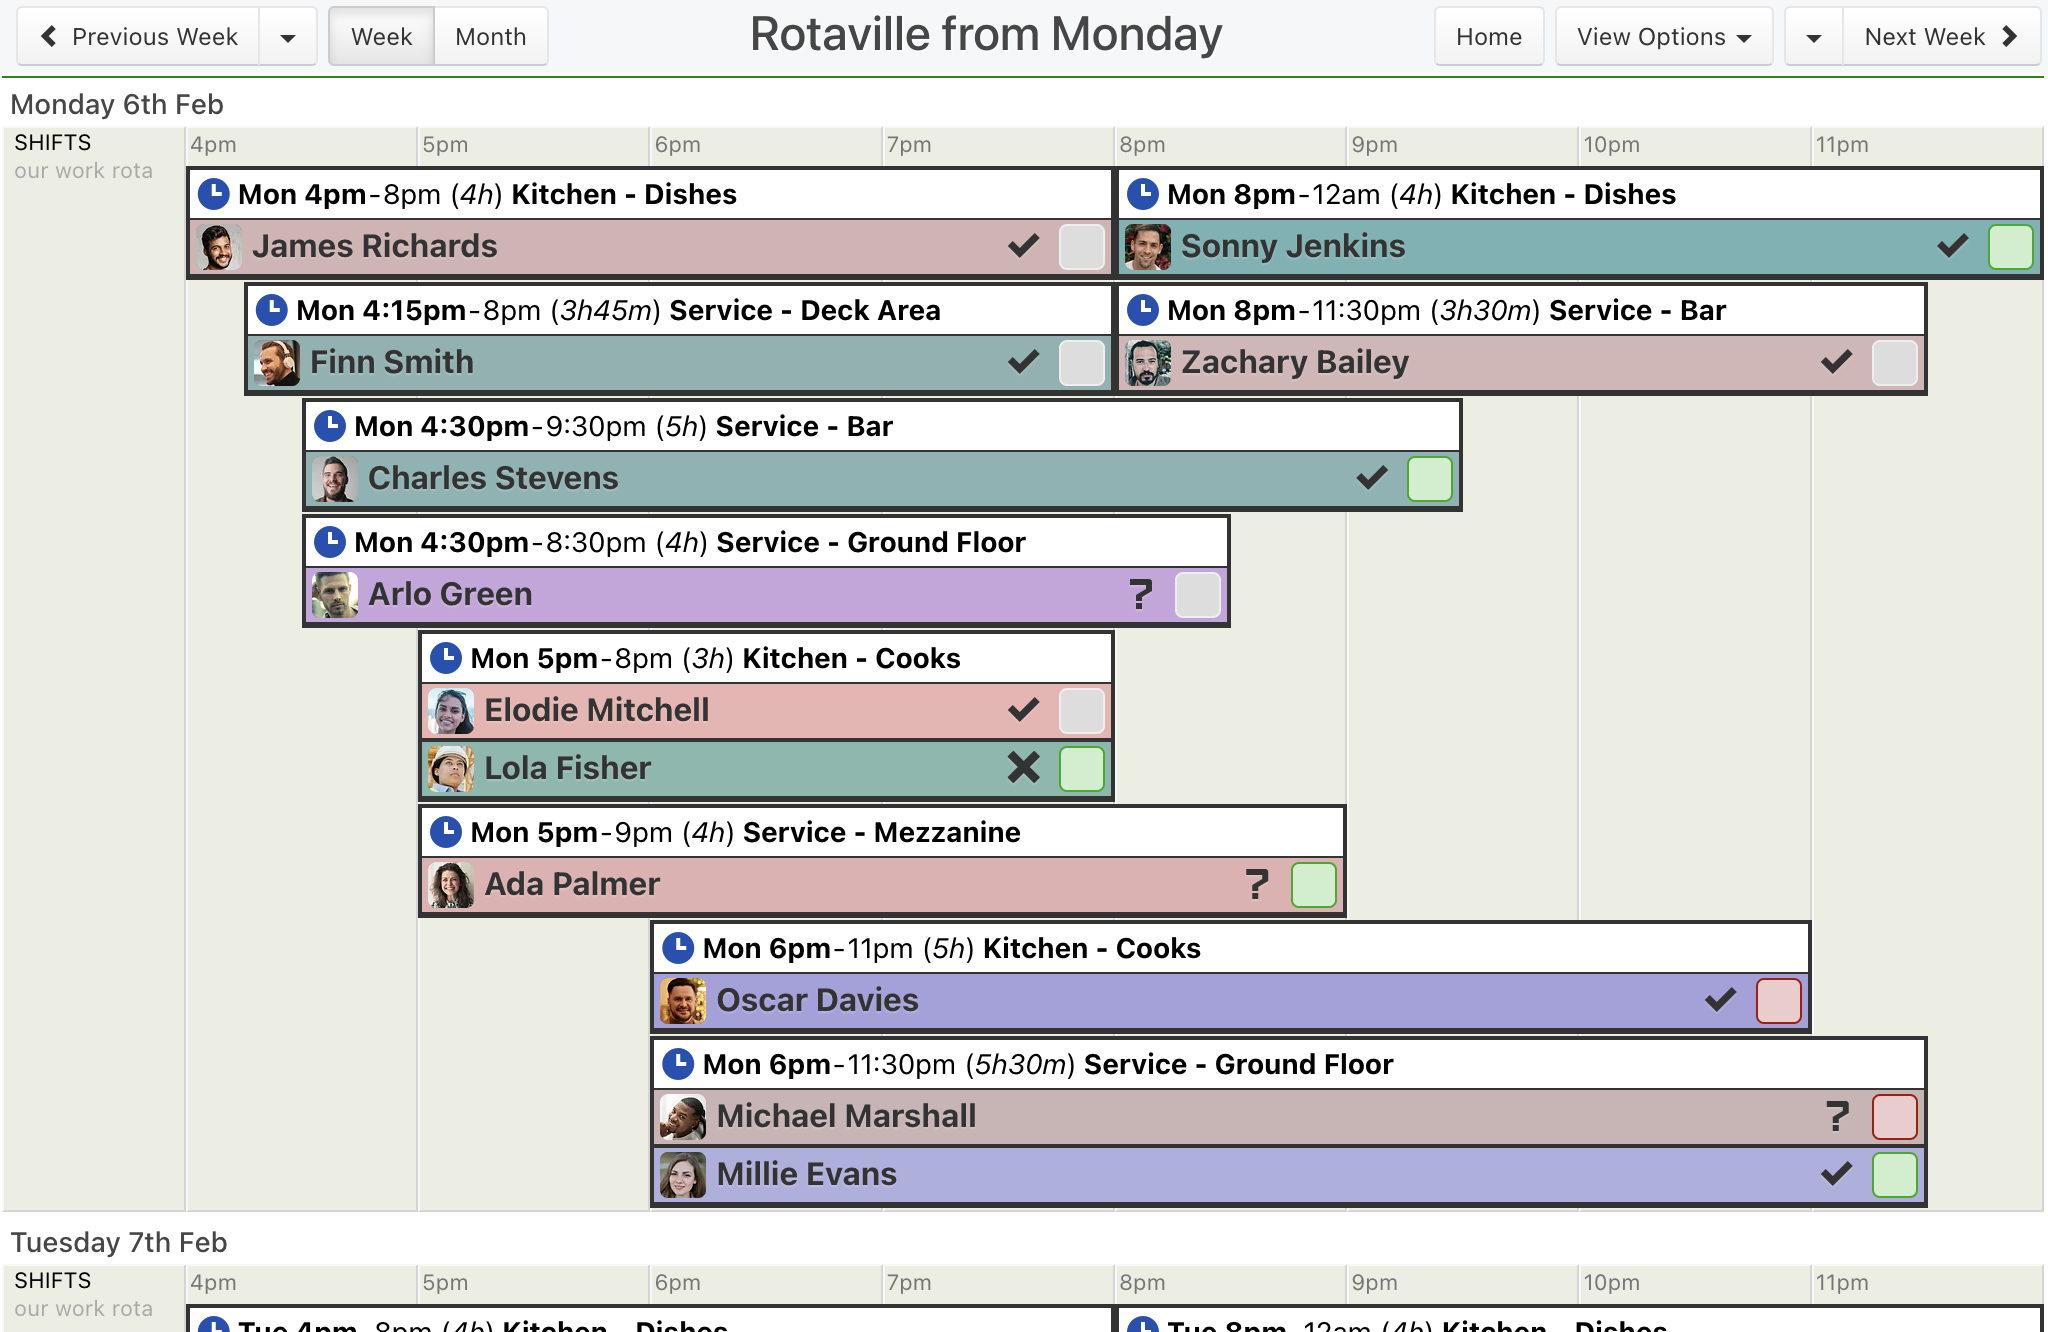Click the green status box for Sonny Jenkins
This screenshot has height=1332, width=2048.
click(2010, 246)
